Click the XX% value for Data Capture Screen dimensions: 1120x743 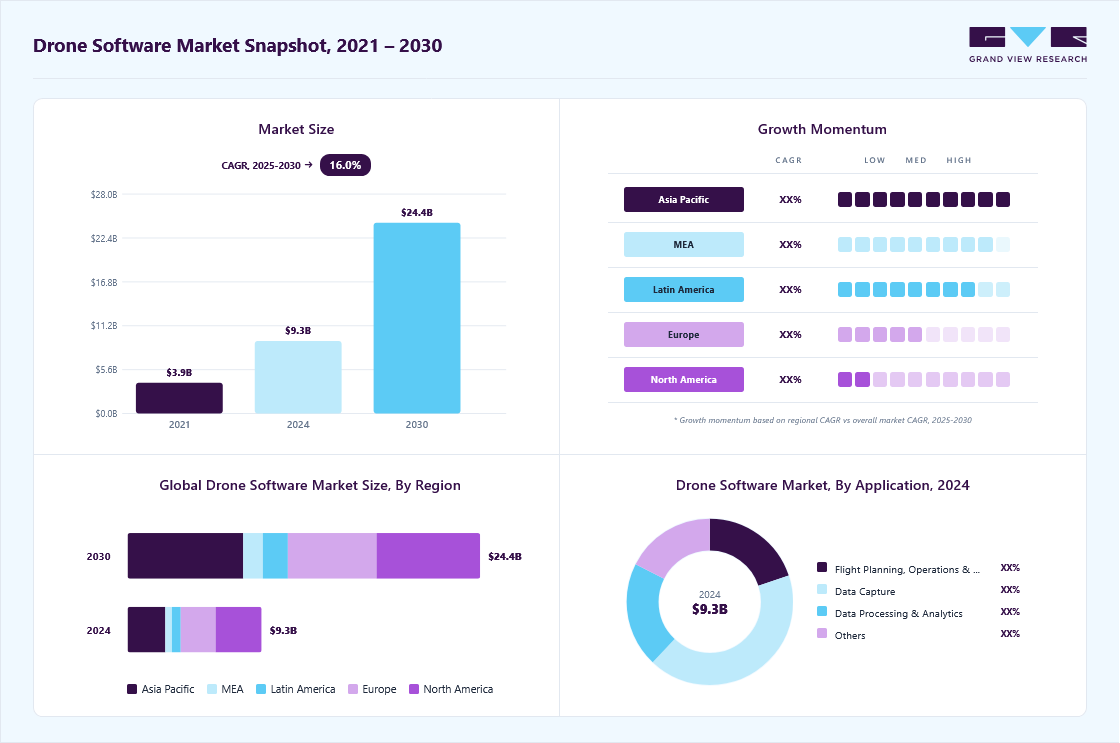point(1010,590)
